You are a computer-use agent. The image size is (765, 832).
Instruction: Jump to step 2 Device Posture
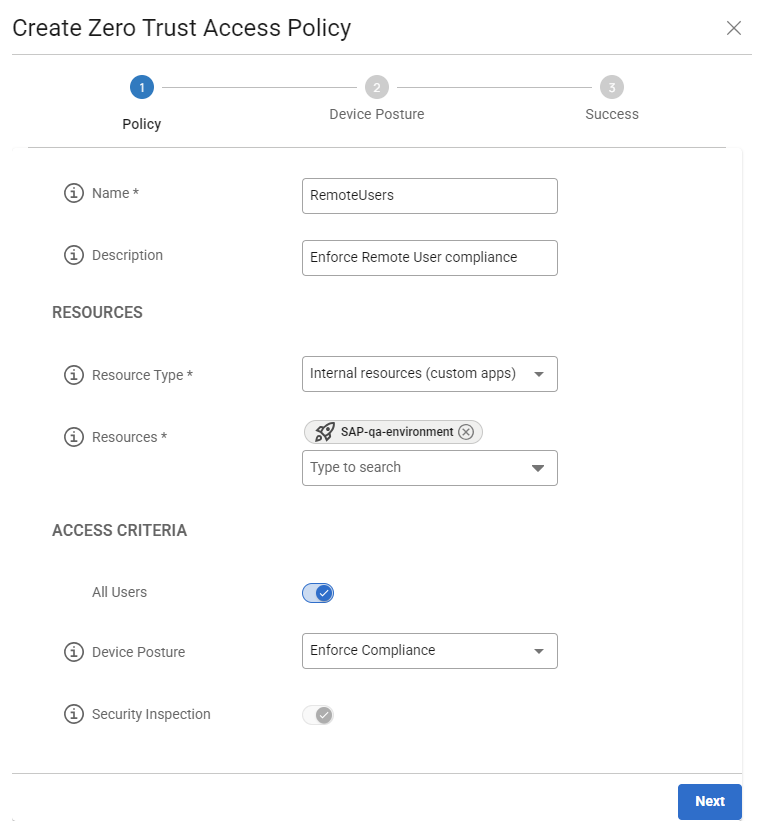point(377,88)
